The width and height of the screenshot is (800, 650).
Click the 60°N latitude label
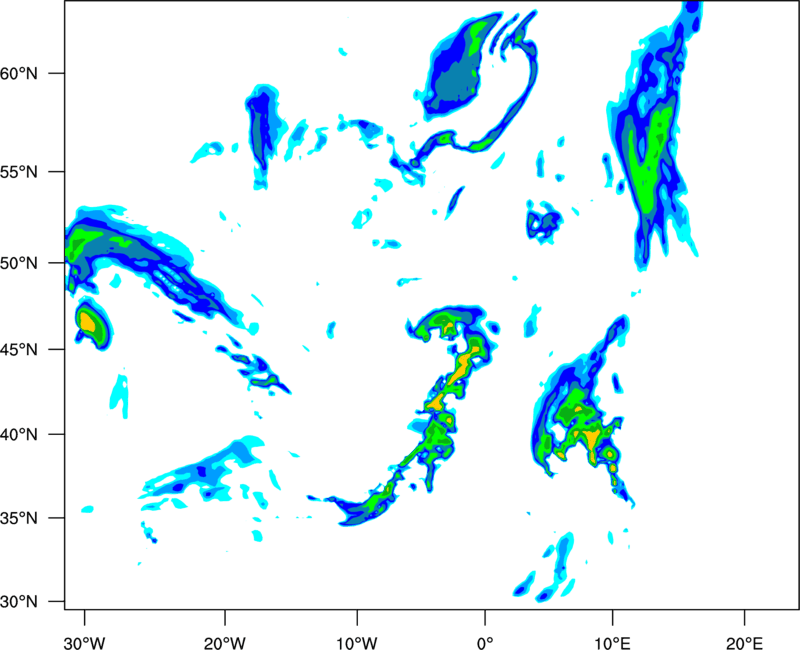point(19,74)
